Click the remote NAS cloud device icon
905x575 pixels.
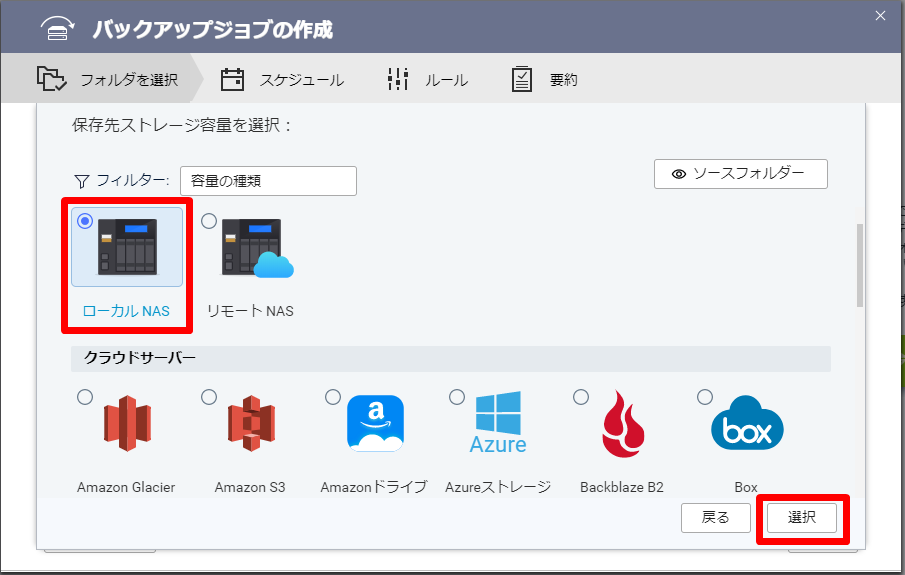point(257,248)
